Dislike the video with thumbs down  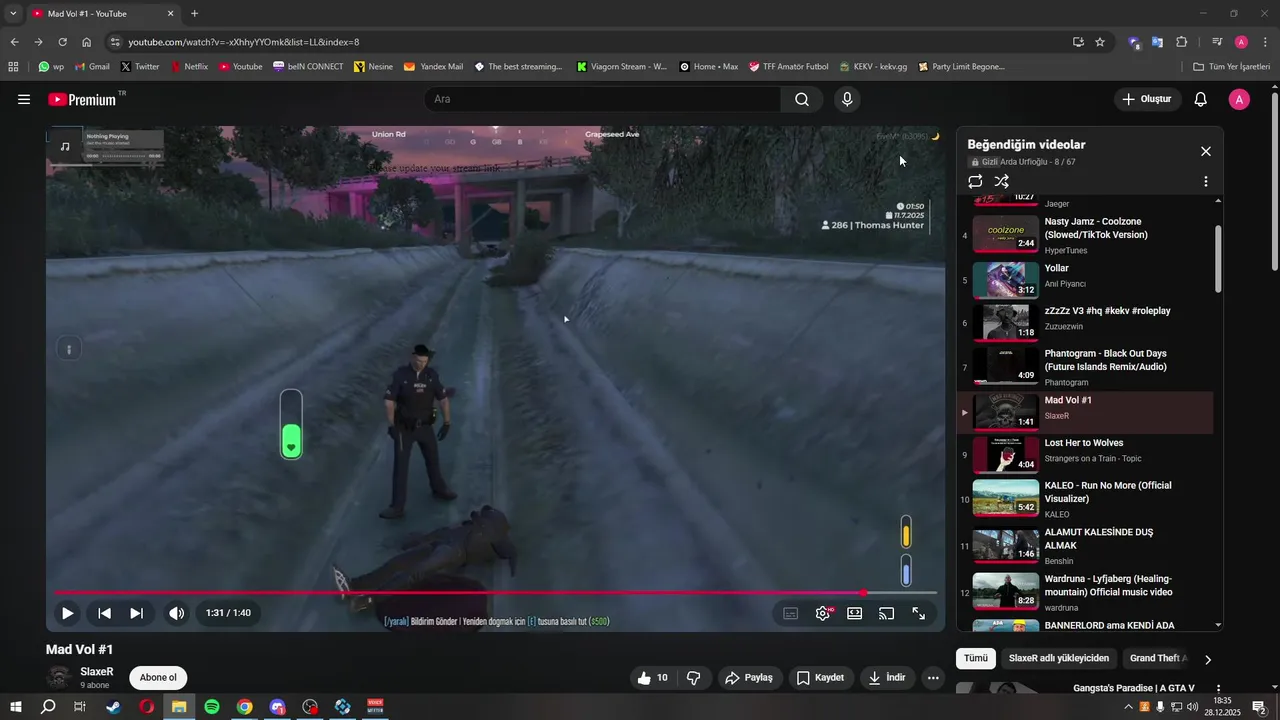coord(694,678)
